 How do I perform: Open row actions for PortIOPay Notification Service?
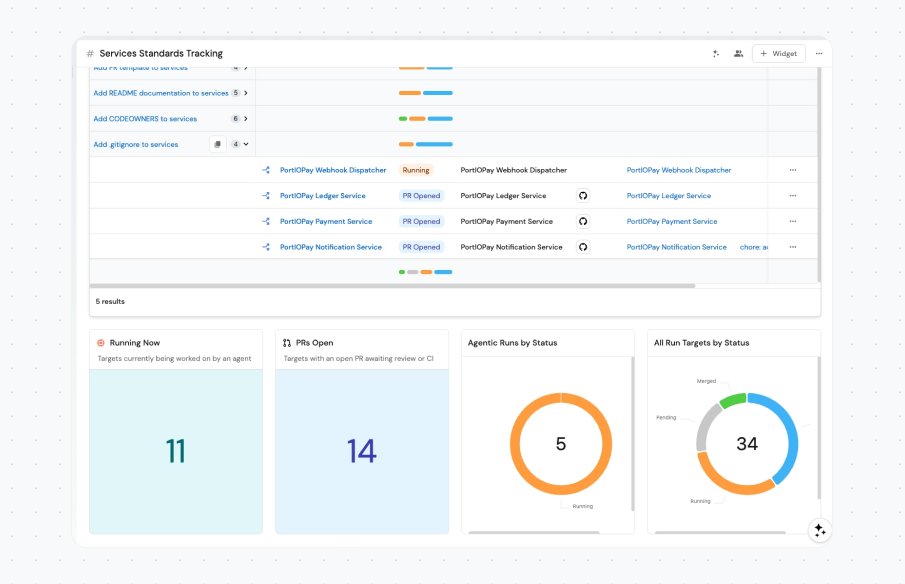pyautogui.click(x=793, y=247)
